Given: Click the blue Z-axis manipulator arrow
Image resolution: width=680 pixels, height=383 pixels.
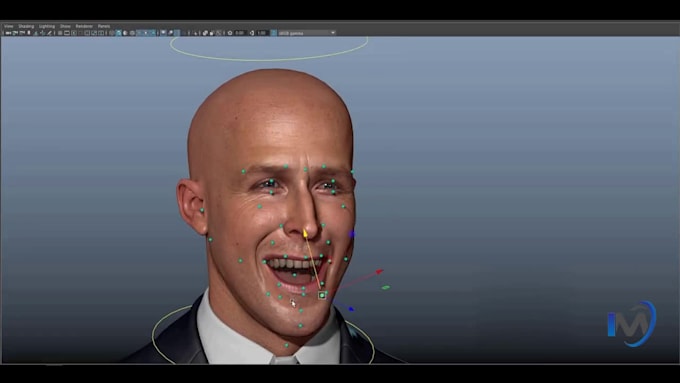Looking at the screenshot, I should pyautogui.click(x=351, y=309).
